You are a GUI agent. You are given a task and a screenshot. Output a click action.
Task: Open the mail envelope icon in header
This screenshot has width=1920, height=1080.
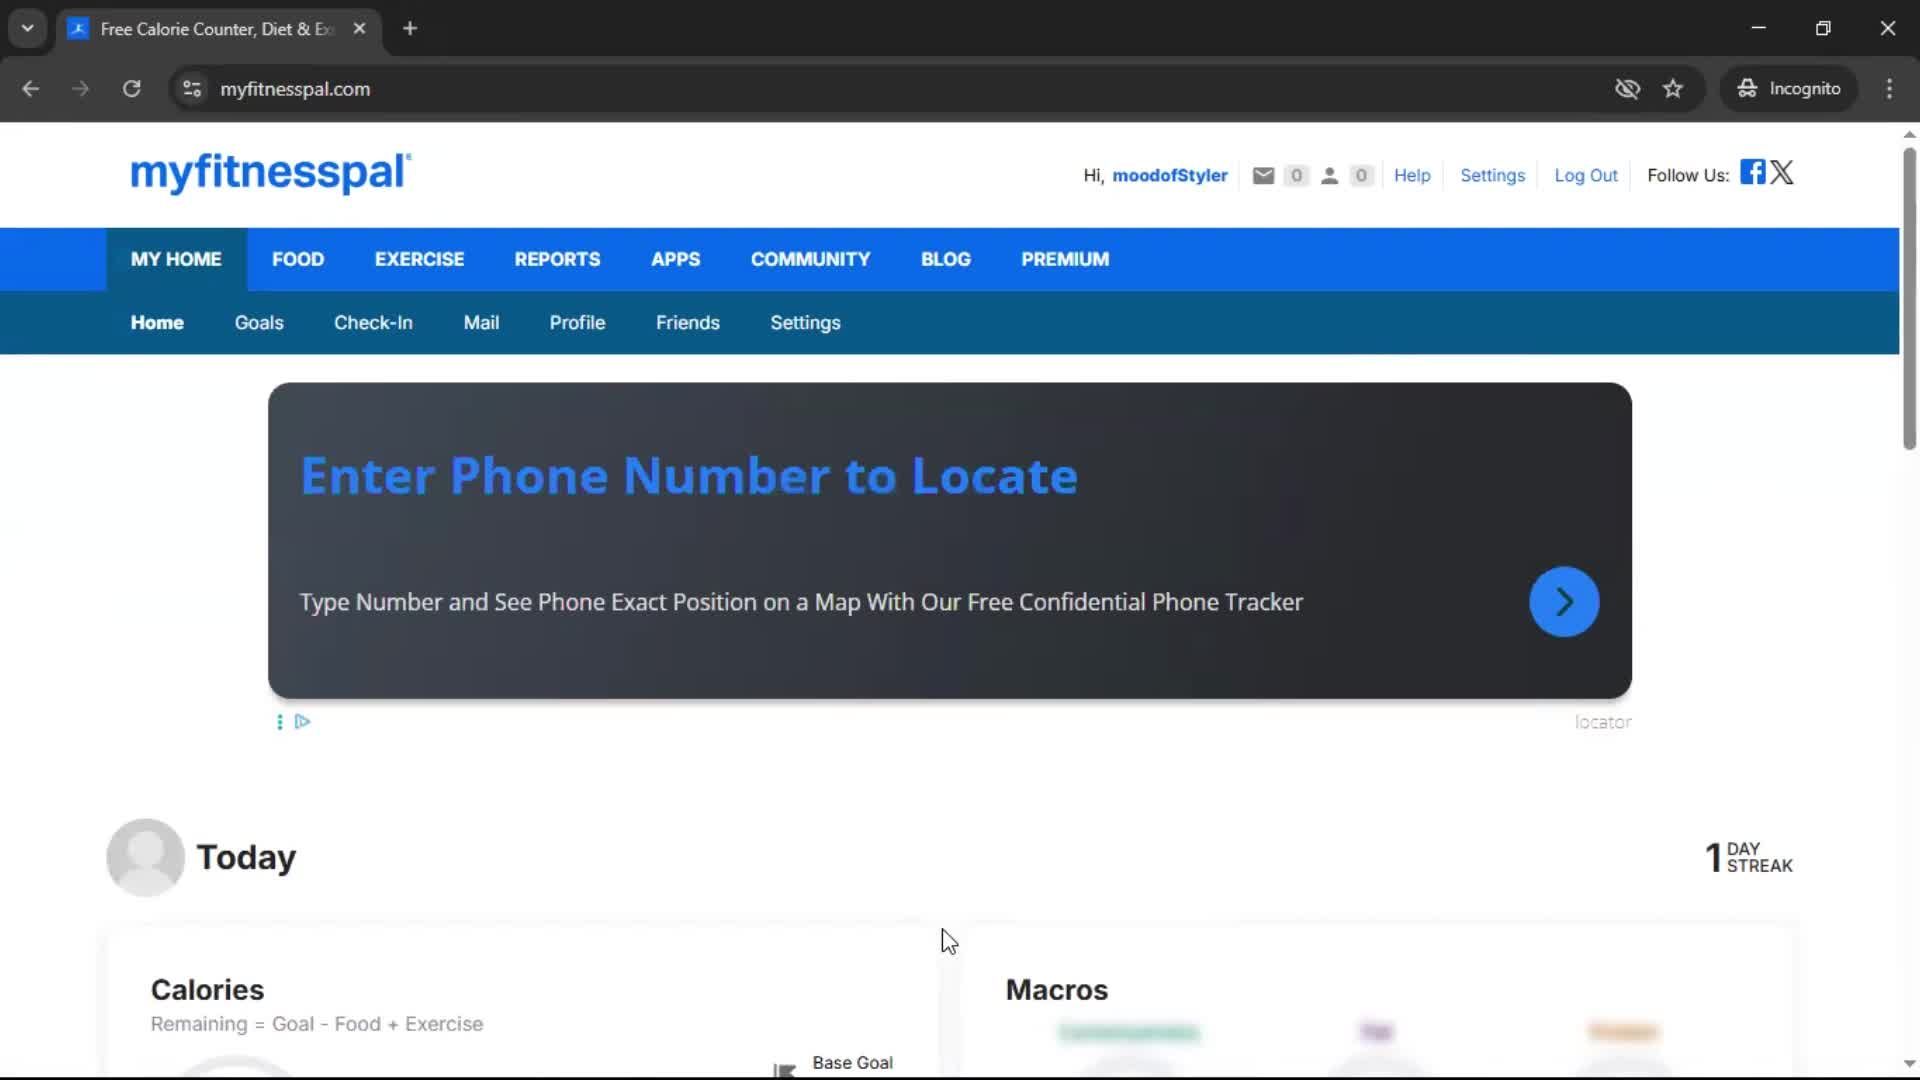click(1263, 176)
